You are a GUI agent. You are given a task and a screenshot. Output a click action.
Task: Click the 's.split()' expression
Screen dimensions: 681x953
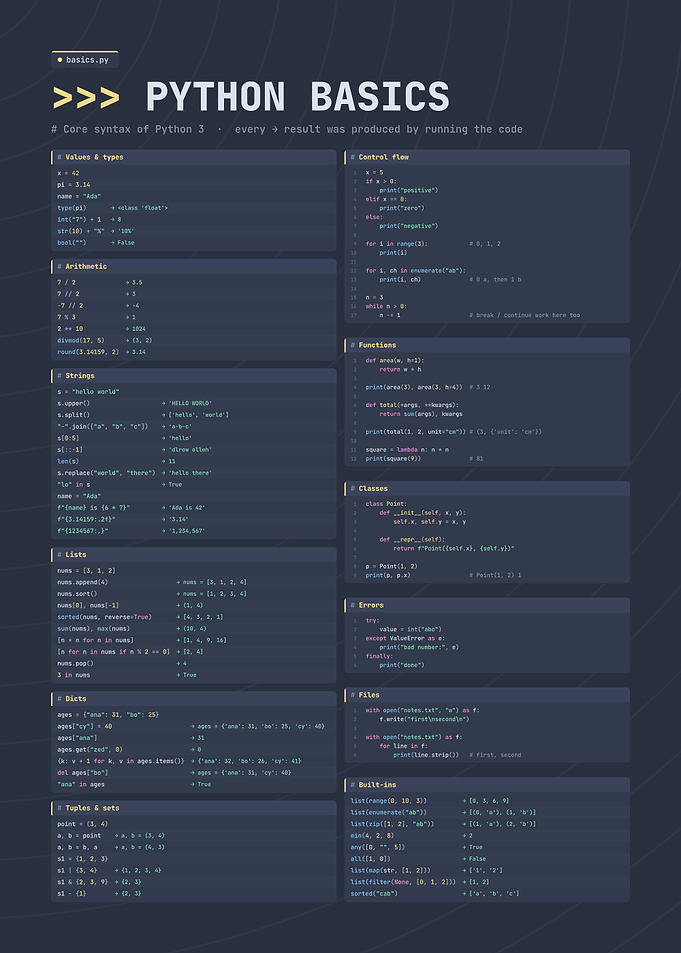click(74, 415)
